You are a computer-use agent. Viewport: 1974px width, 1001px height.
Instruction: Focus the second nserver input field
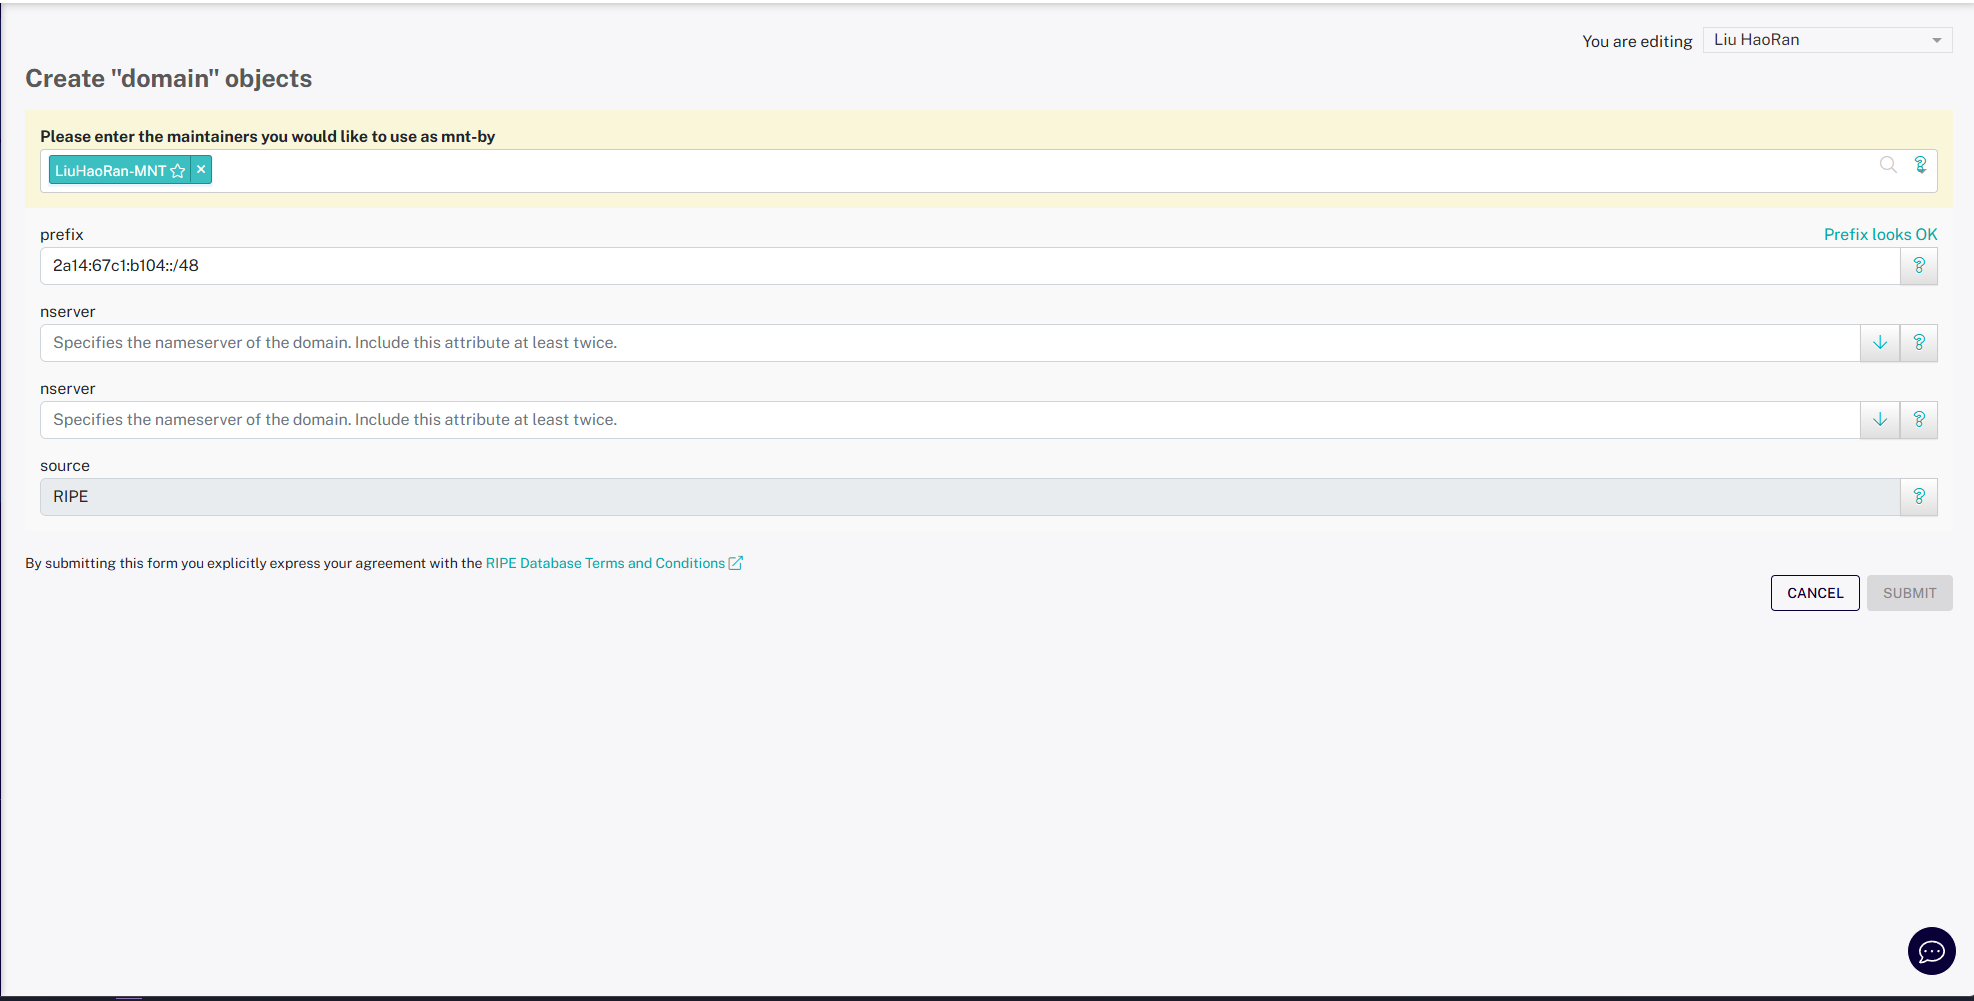(x=950, y=420)
